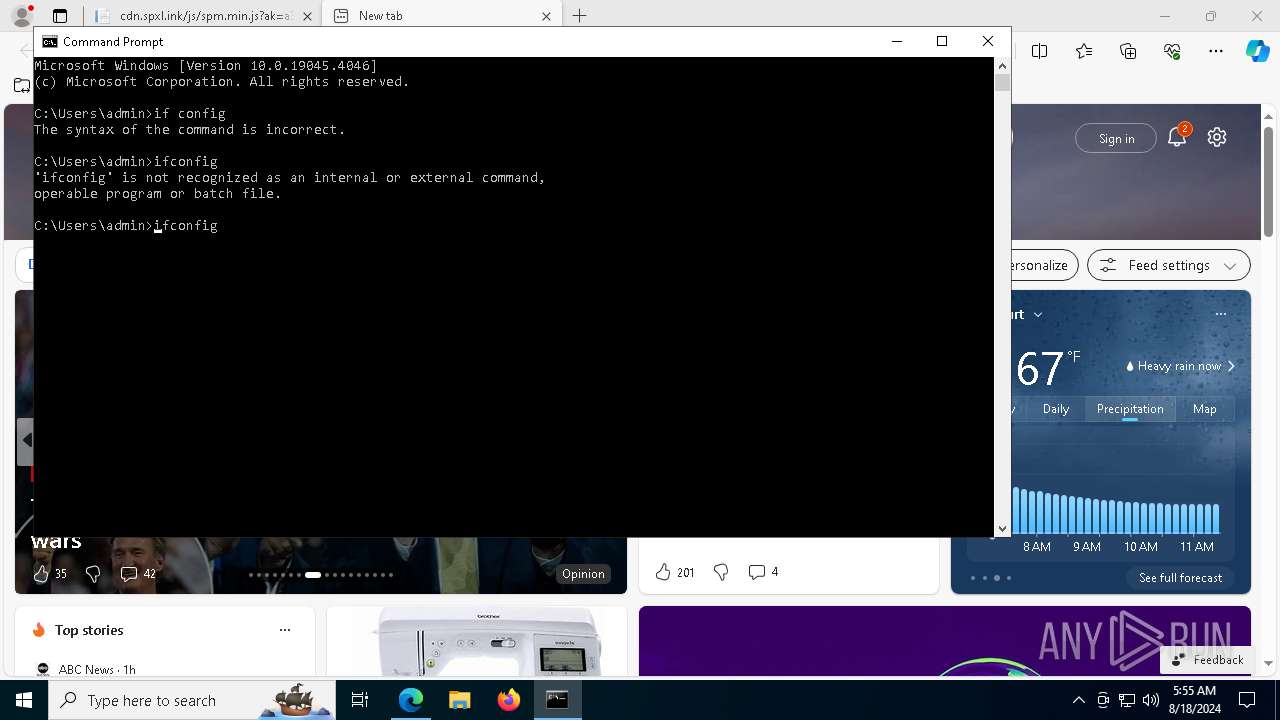The image size is (1280, 720).
Task: Open ABC News source link
Action: tap(86, 669)
